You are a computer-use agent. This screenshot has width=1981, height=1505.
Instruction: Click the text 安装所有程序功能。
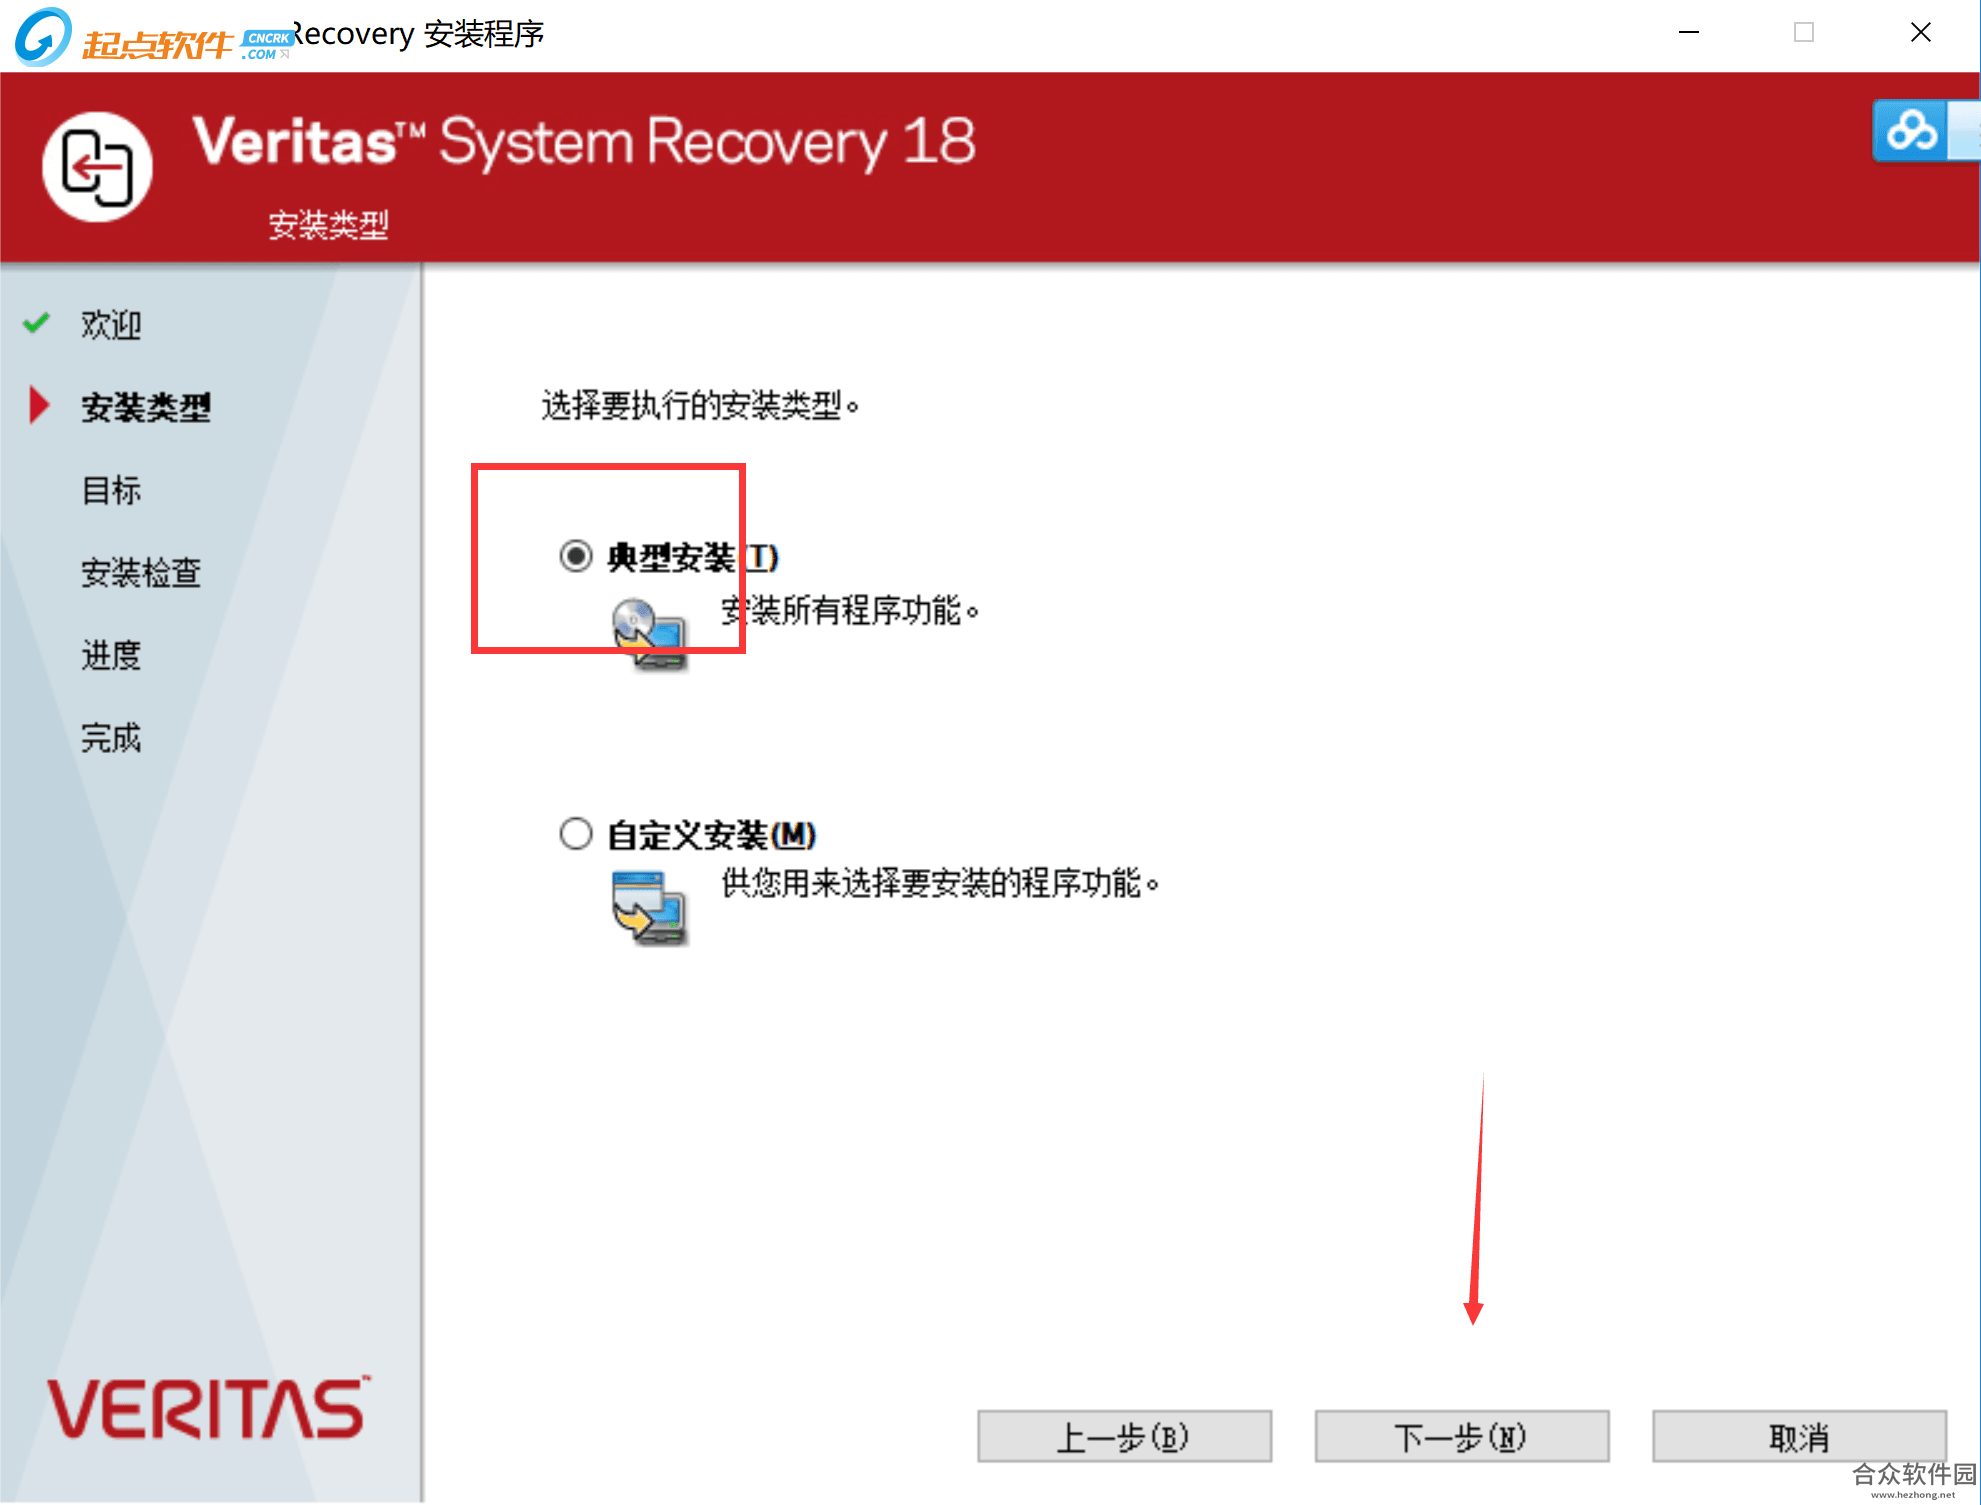coord(850,610)
